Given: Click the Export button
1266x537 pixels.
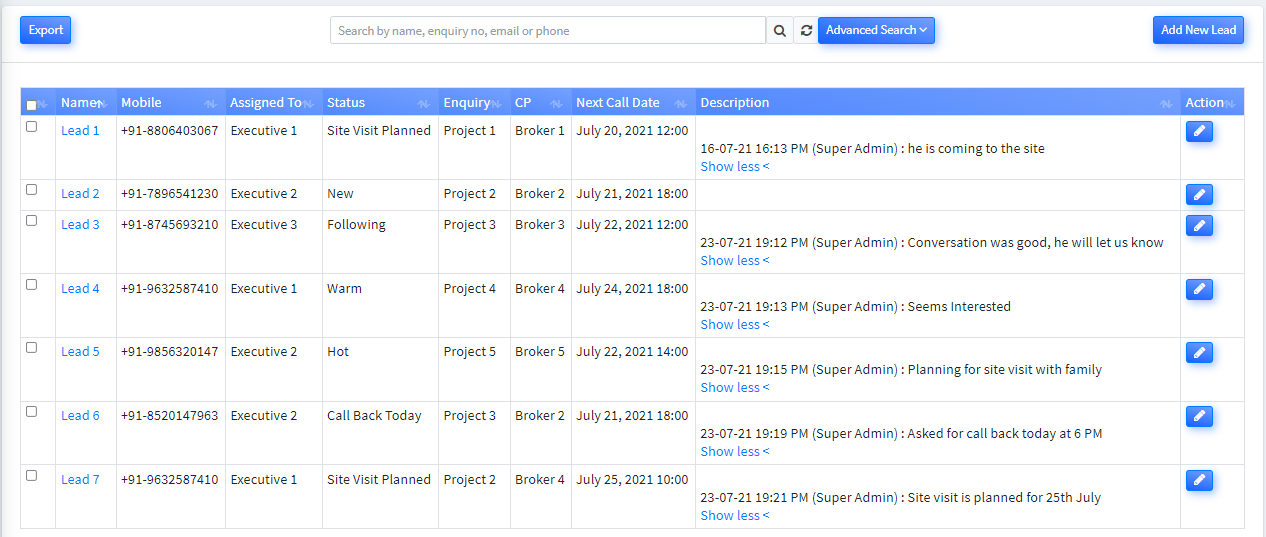Looking at the screenshot, I should pyautogui.click(x=46, y=30).
